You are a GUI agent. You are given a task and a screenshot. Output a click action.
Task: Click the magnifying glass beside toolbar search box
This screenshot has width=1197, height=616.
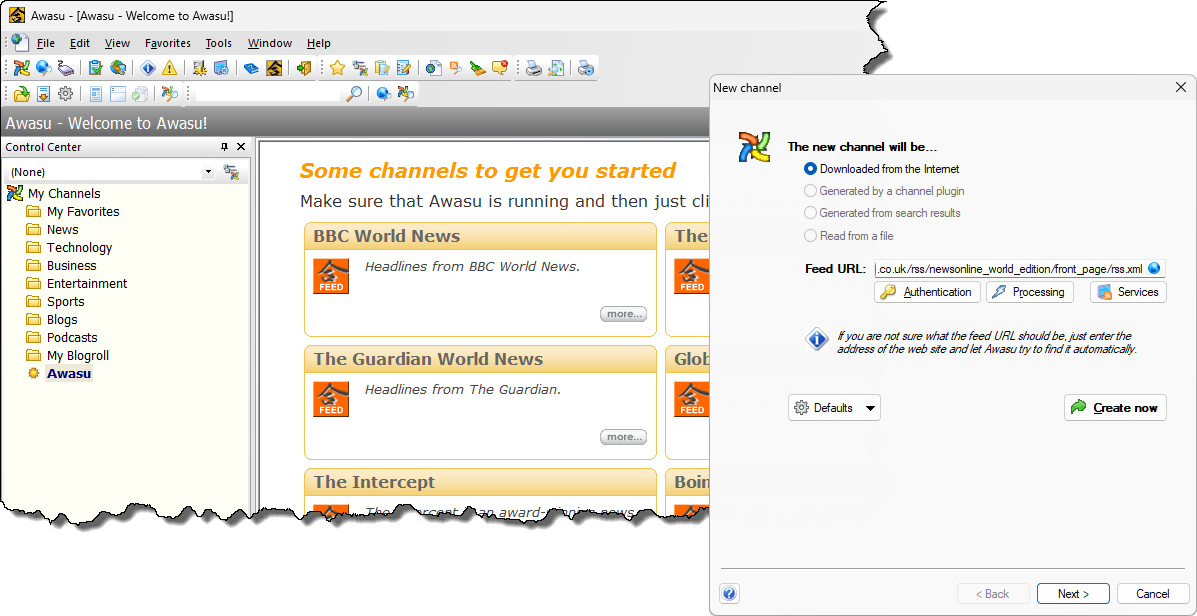(354, 93)
